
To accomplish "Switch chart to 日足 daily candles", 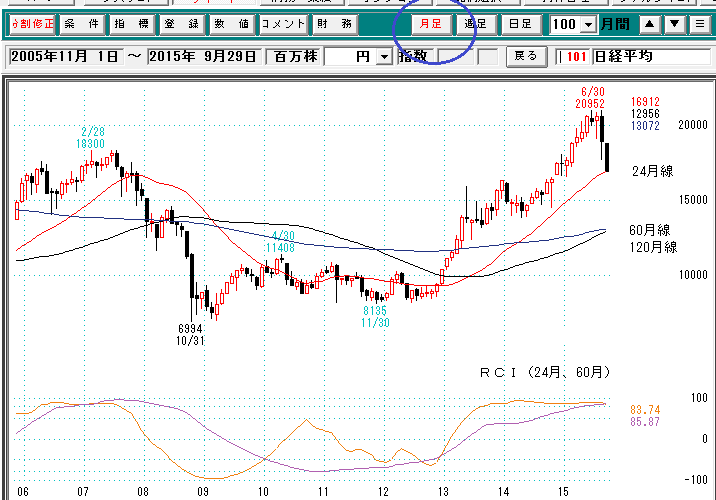I will pos(519,23).
